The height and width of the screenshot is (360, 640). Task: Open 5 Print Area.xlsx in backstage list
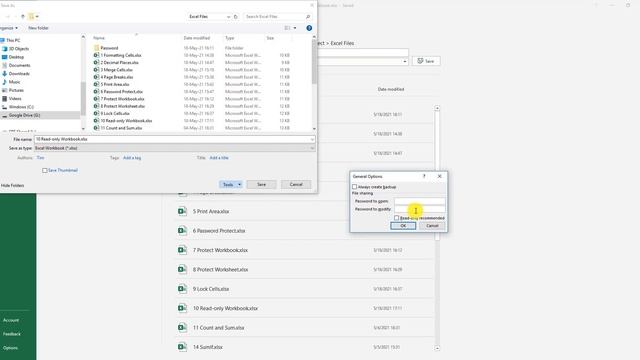tap(211, 211)
